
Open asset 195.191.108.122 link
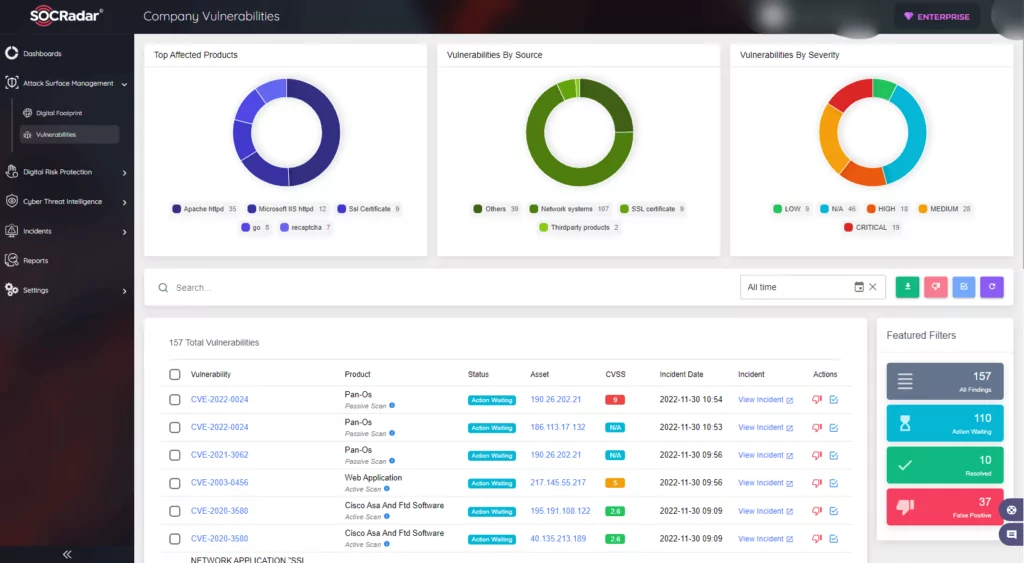(x=560, y=511)
